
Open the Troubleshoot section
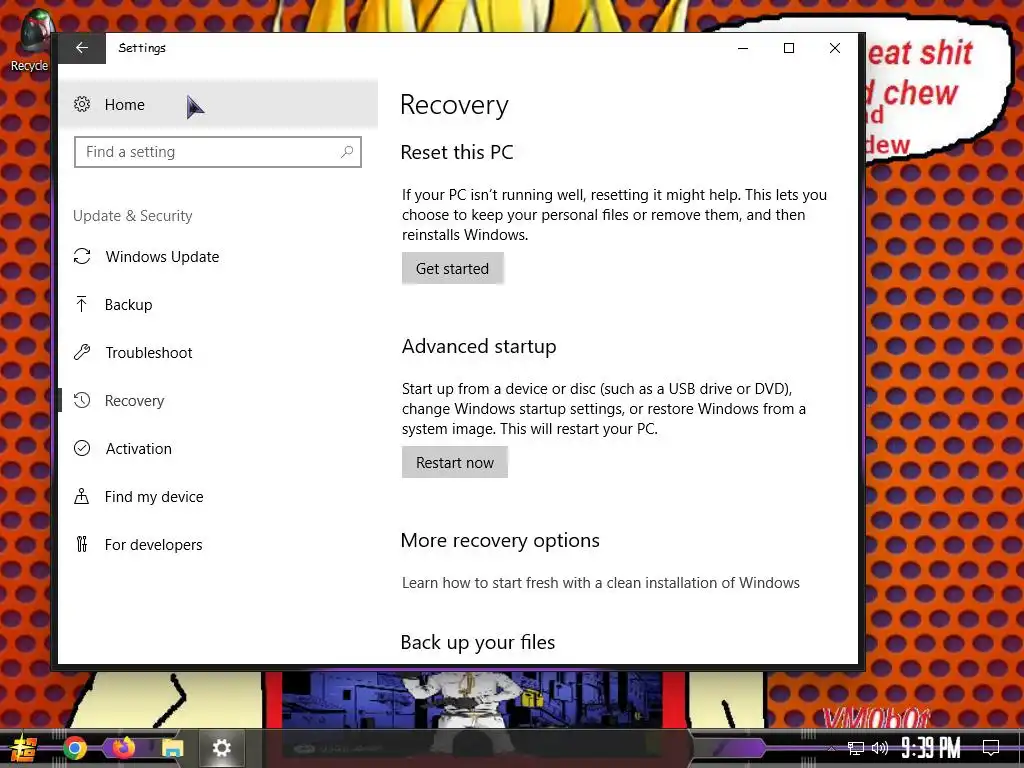[218, 353]
